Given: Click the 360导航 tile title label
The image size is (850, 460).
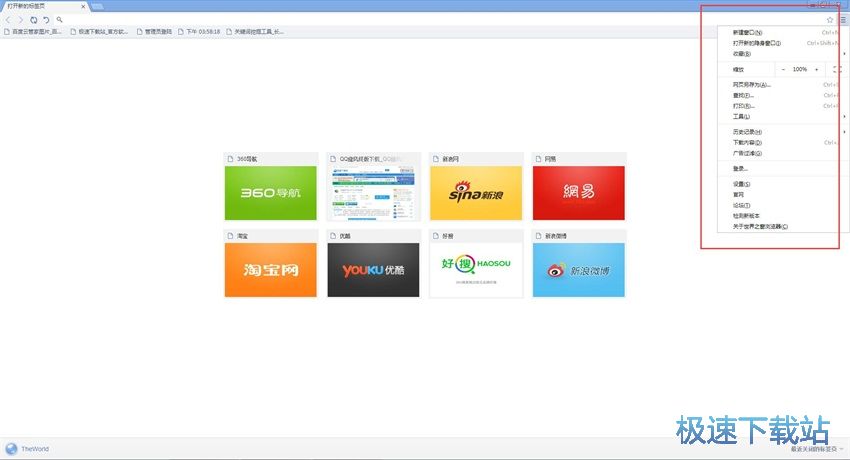Looking at the screenshot, I should coord(247,159).
